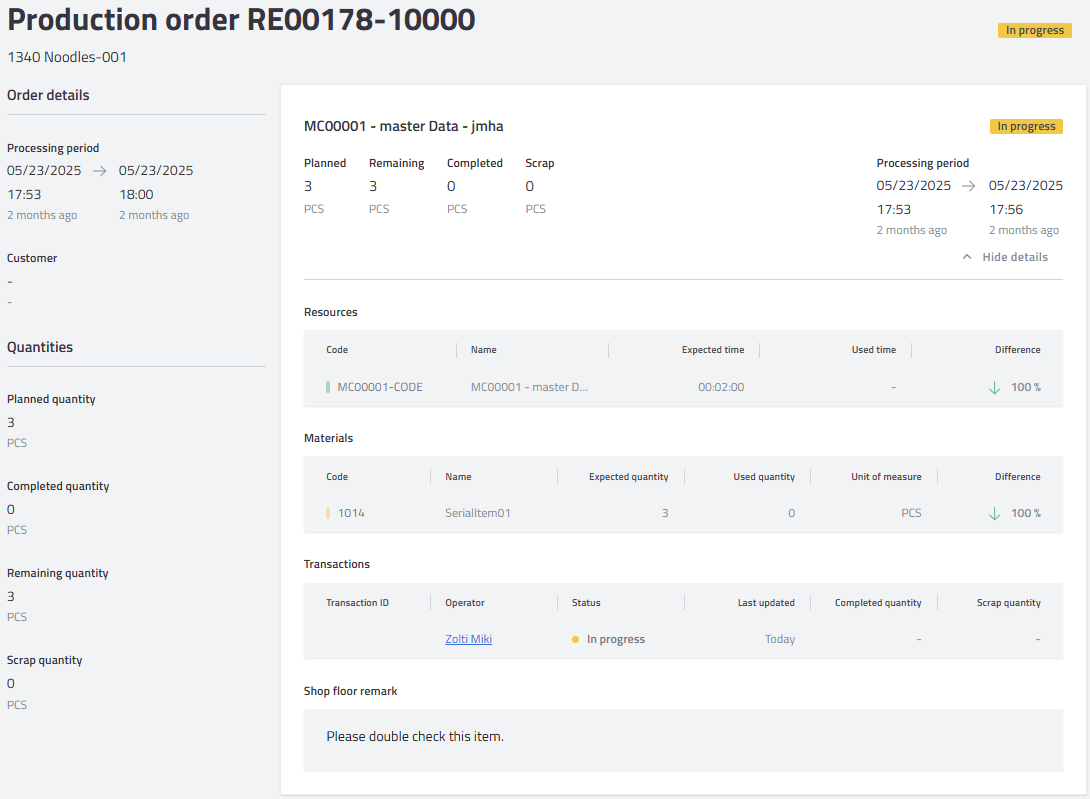
Task: Select the green decrease arrow in Resources difference
Action: click(994, 387)
